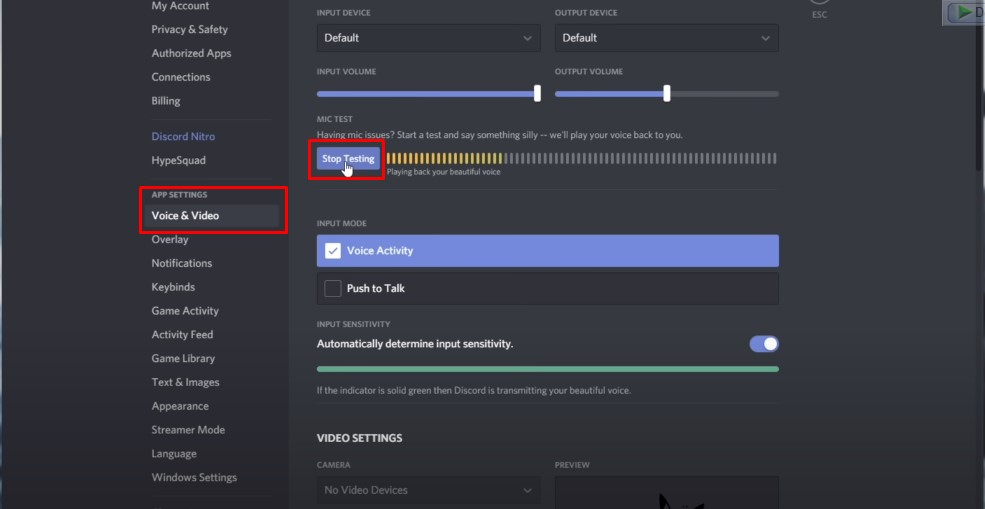Click the Input Volume slider handle
This screenshot has width=985, height=509.
[537, 93]
